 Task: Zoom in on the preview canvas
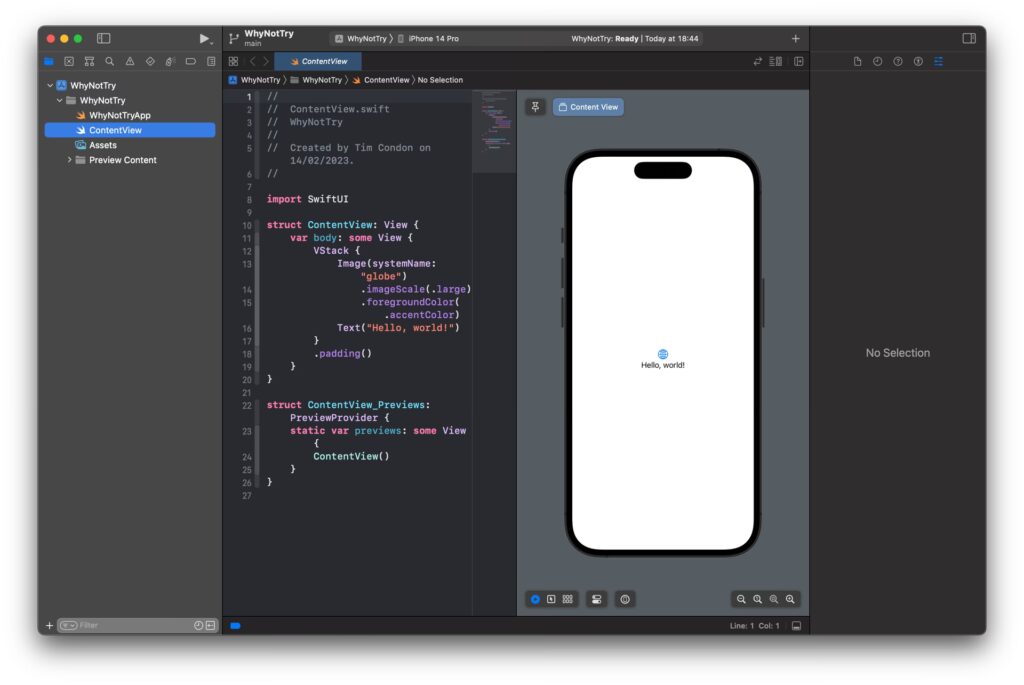(x=790, y=599)
